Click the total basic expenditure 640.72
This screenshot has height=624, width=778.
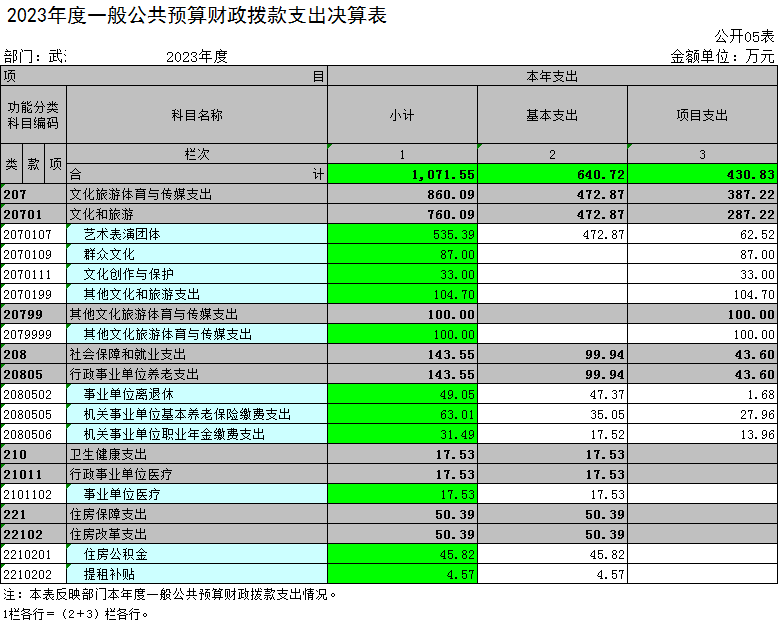coord(552,174)
